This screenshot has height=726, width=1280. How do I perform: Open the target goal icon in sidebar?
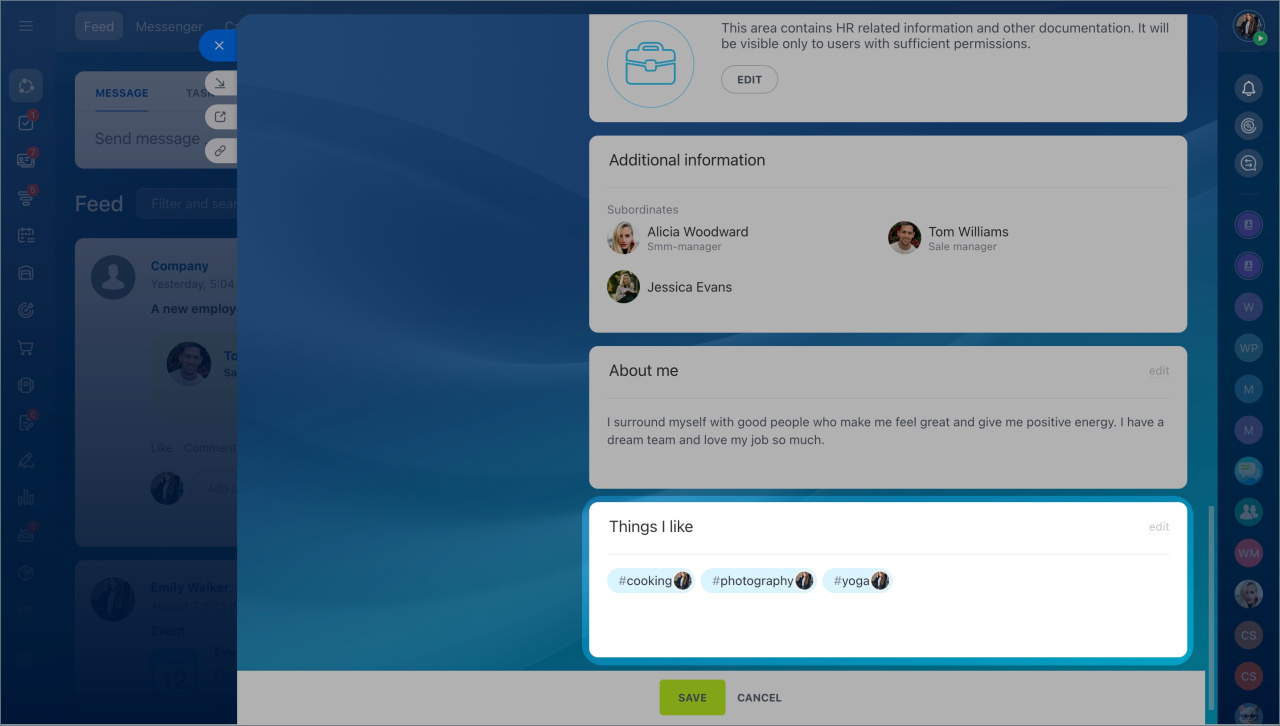pyautogui.click(x=26, y=310)
